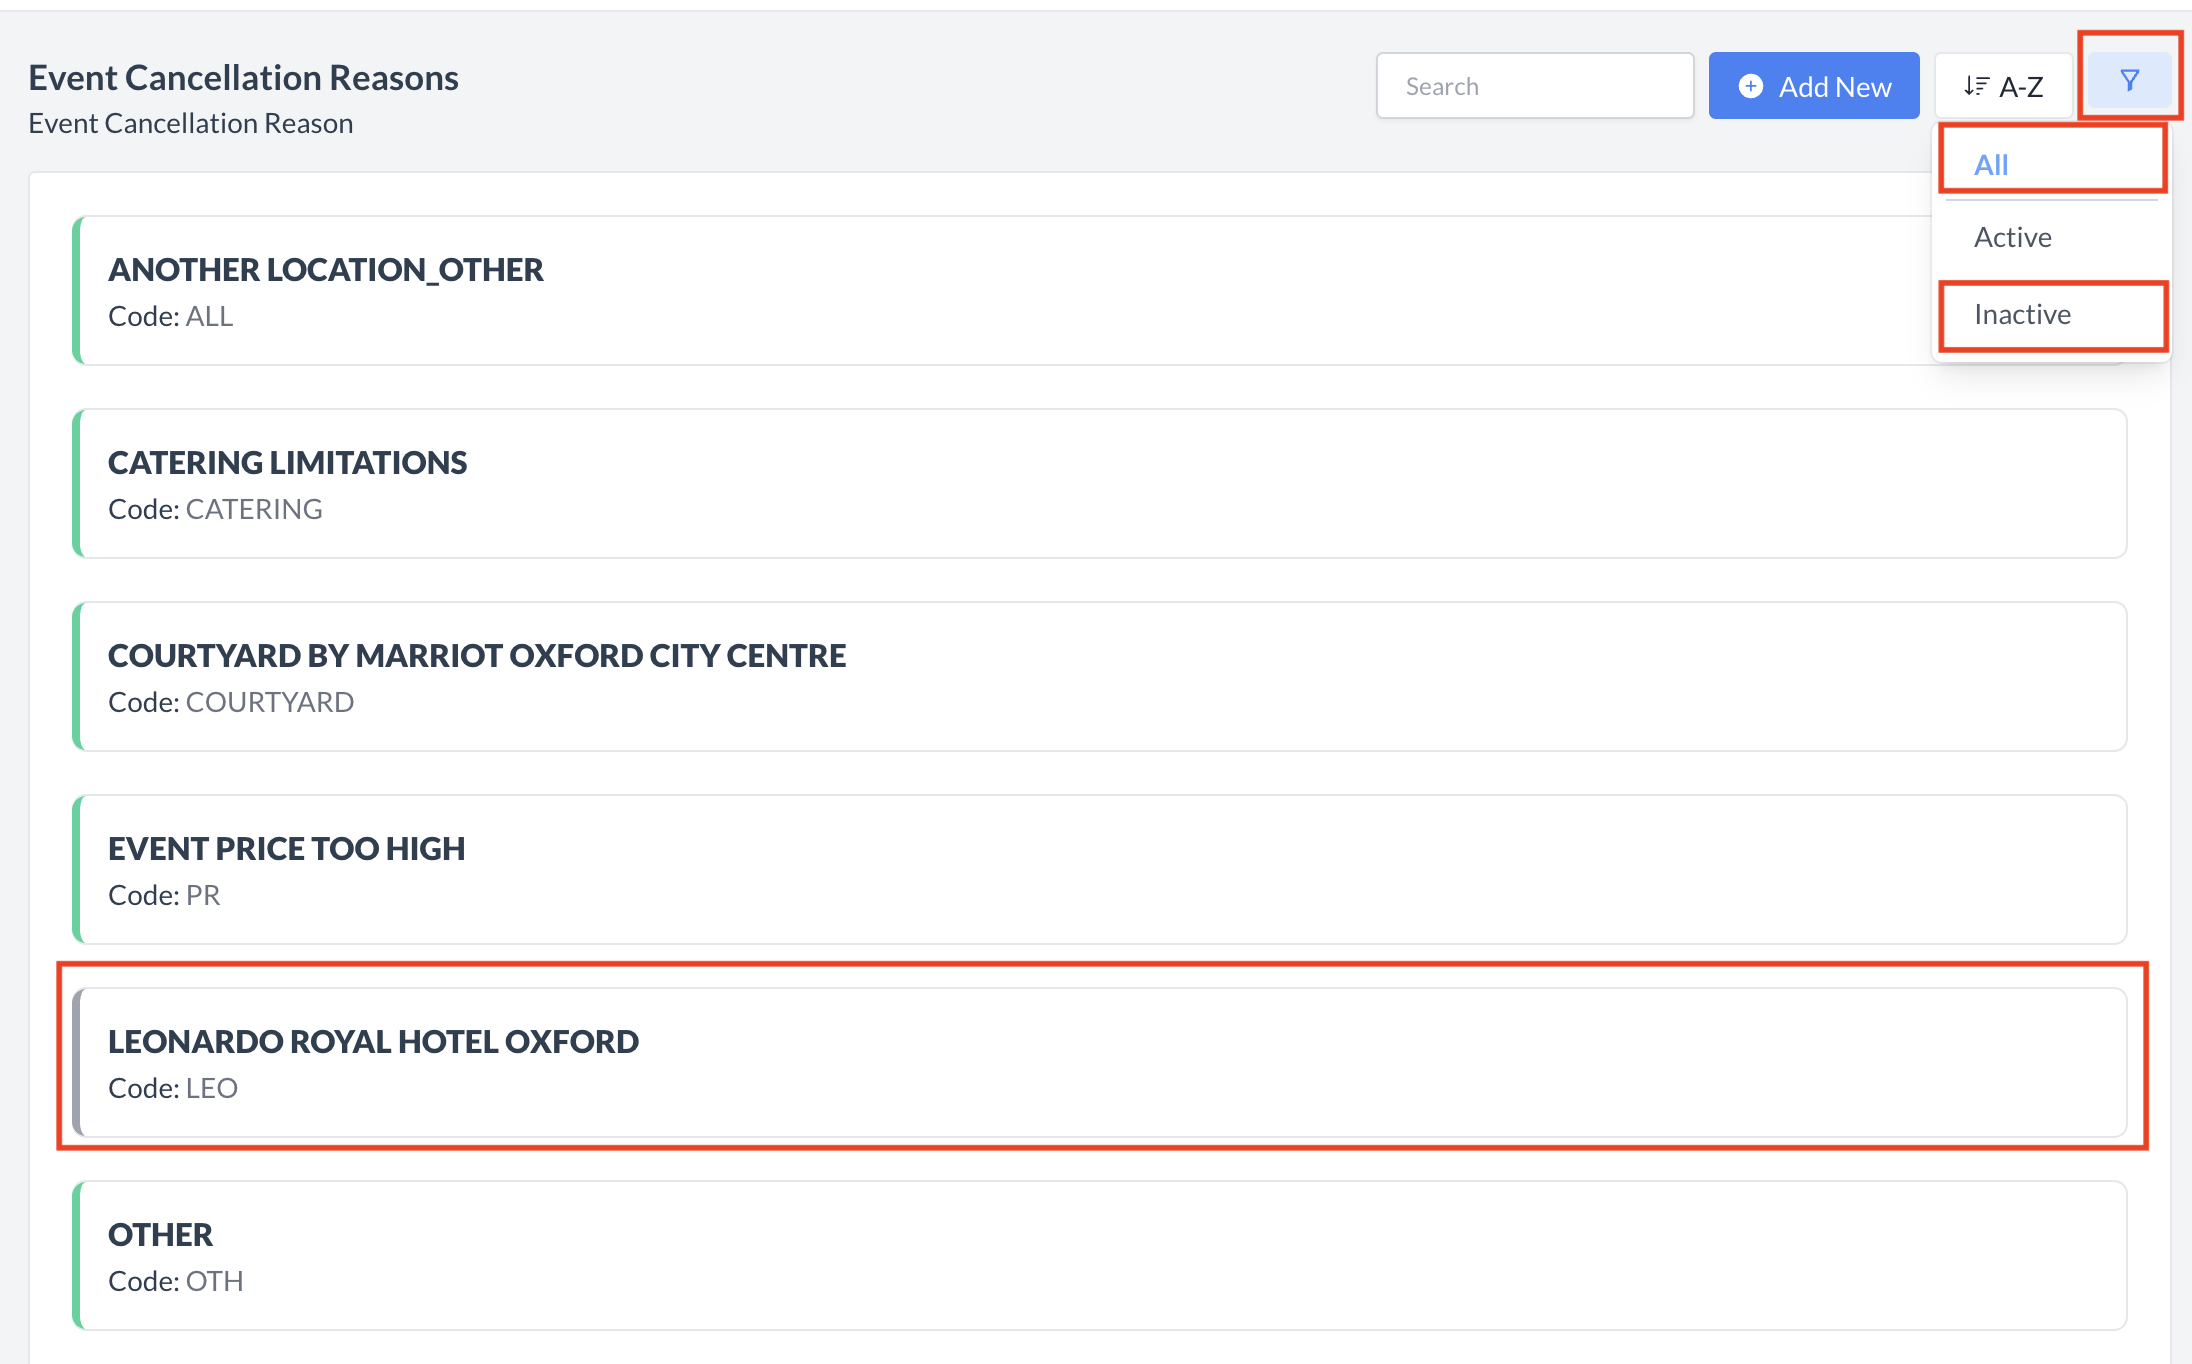The width and height of the screenshot is (2192, 1364).
Task: Click the Code: COURTYARD text
Action: pyautogui.click(x=231, y=703)
